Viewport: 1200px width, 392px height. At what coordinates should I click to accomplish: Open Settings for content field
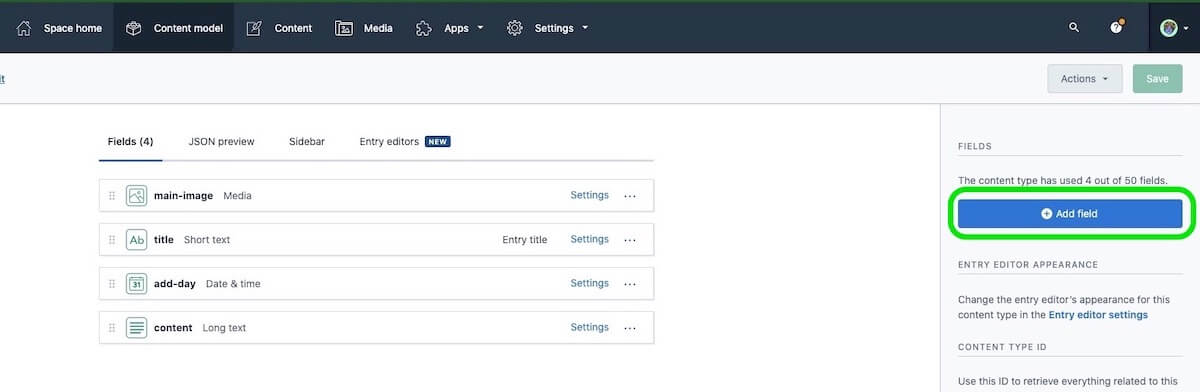[589, 328]
